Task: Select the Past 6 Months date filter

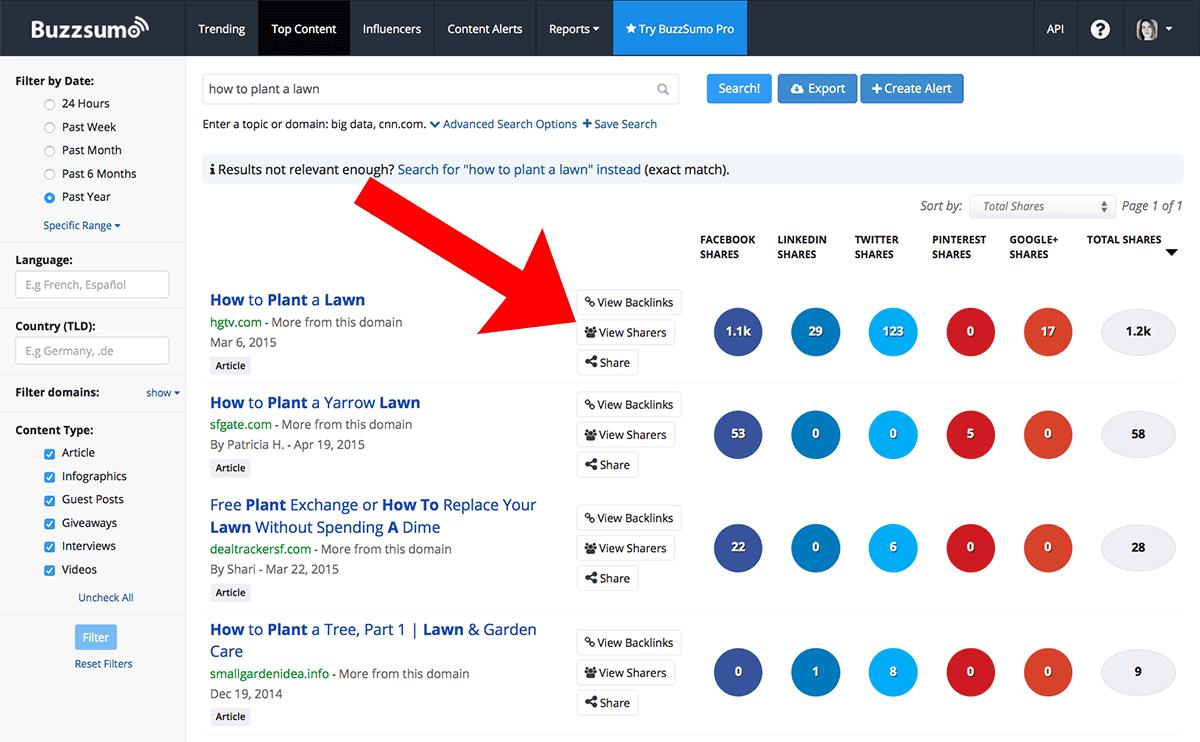Action: (50, 174)
